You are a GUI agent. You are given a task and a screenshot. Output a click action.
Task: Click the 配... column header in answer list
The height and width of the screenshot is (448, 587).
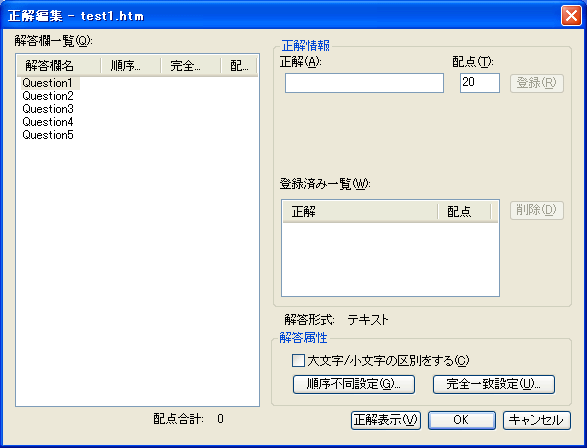pos(238,66)
